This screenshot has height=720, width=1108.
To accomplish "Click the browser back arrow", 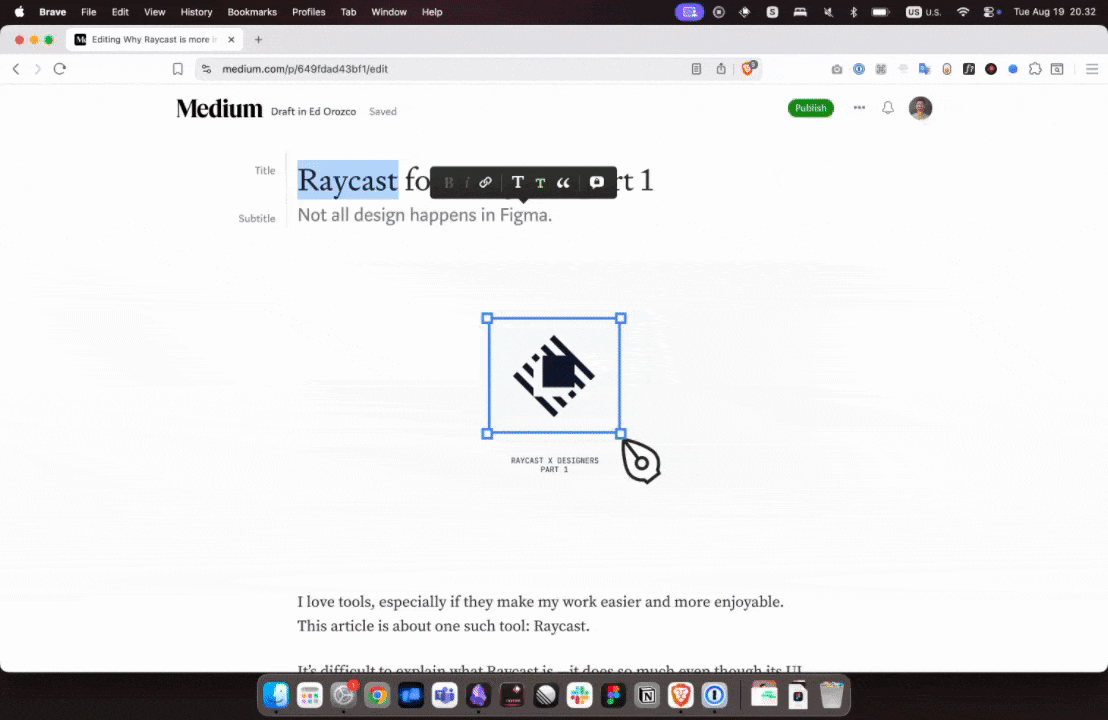I will click(16, 69).
